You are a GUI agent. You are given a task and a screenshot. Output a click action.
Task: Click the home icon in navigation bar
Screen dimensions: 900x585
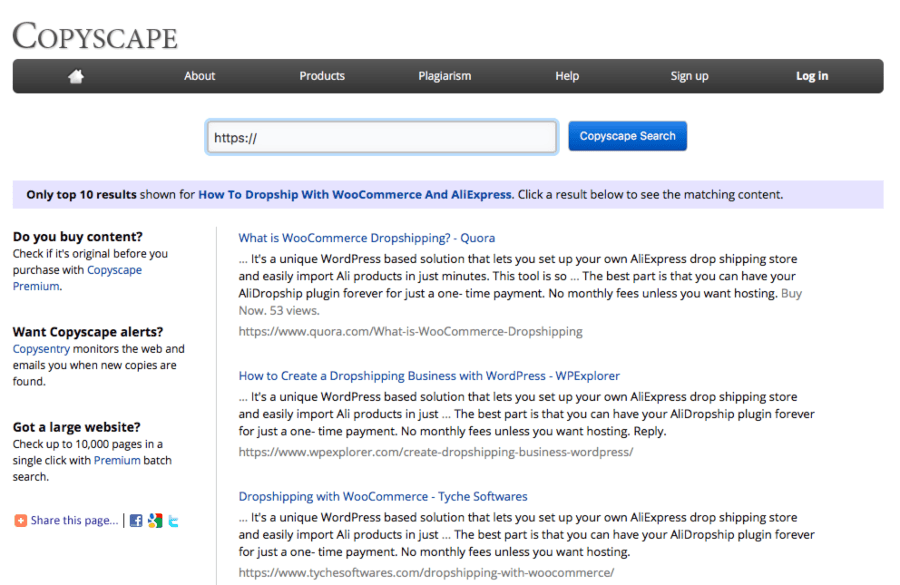tap(76, 76)
